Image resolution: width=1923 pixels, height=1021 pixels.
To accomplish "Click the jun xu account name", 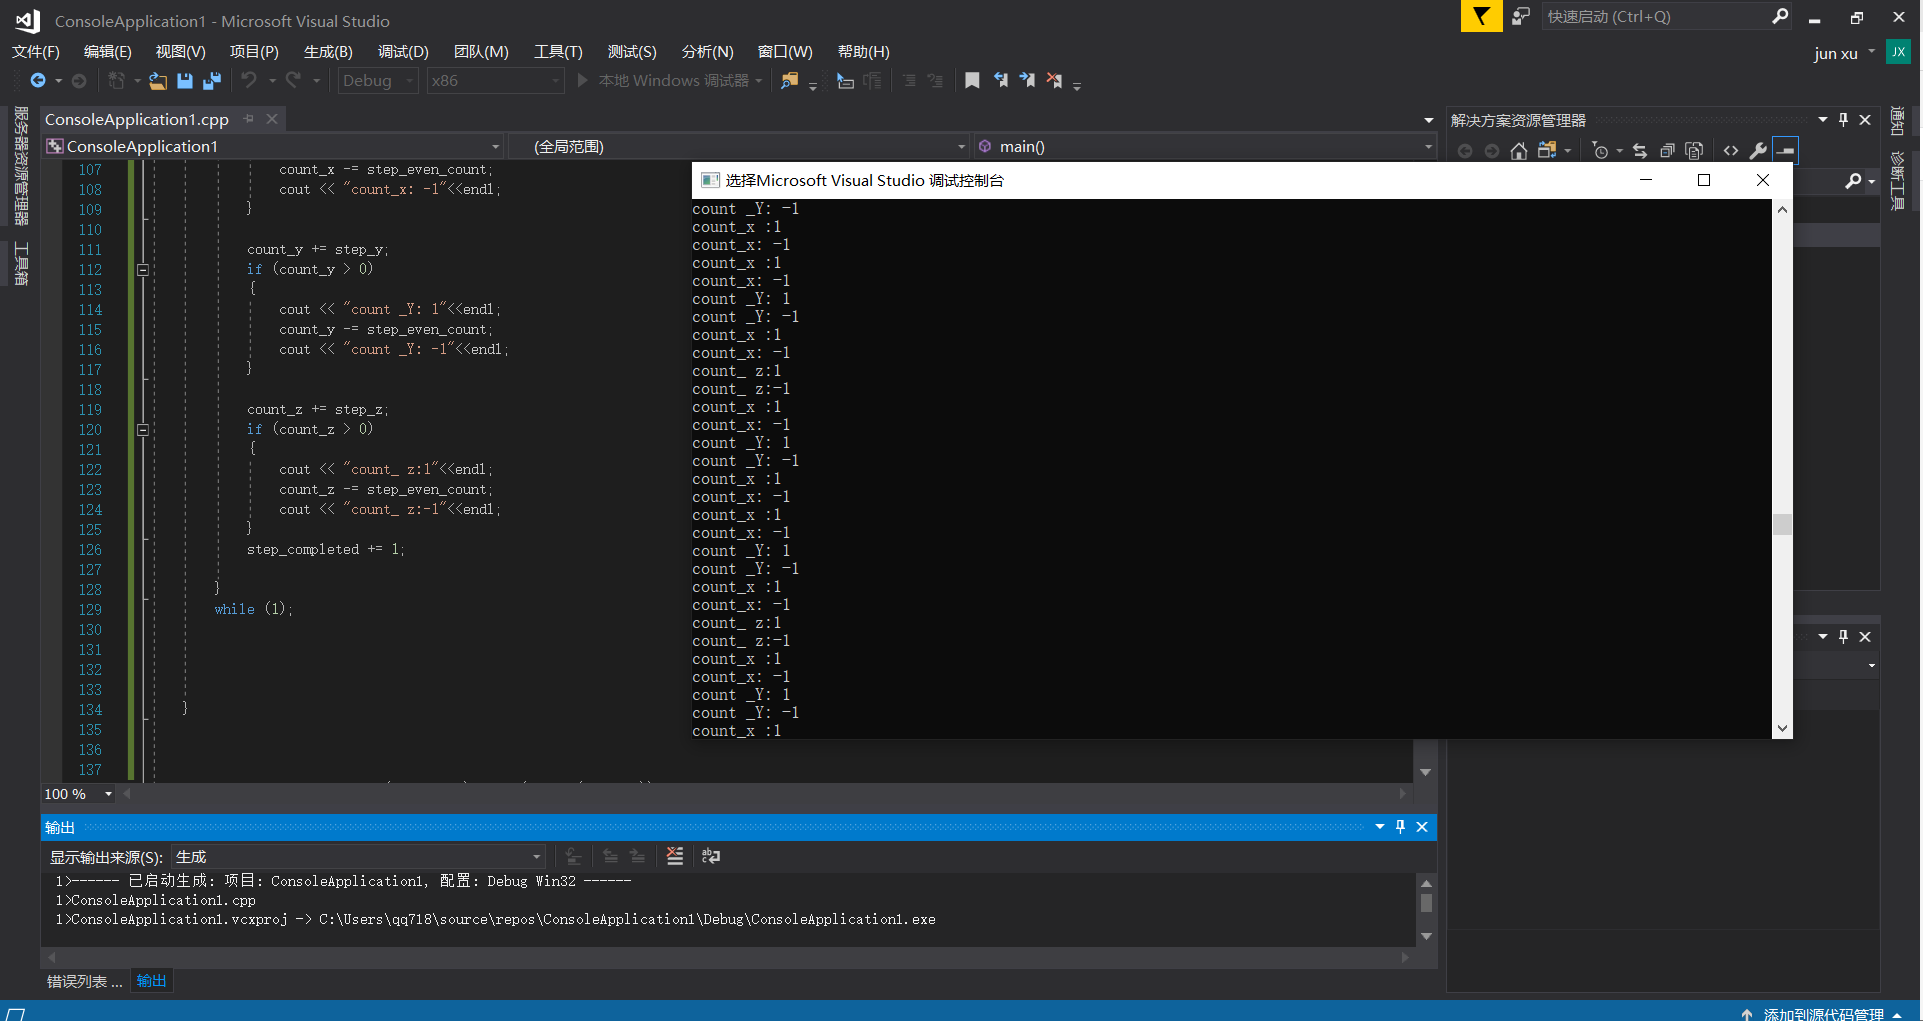I will tap(1836, 53).
